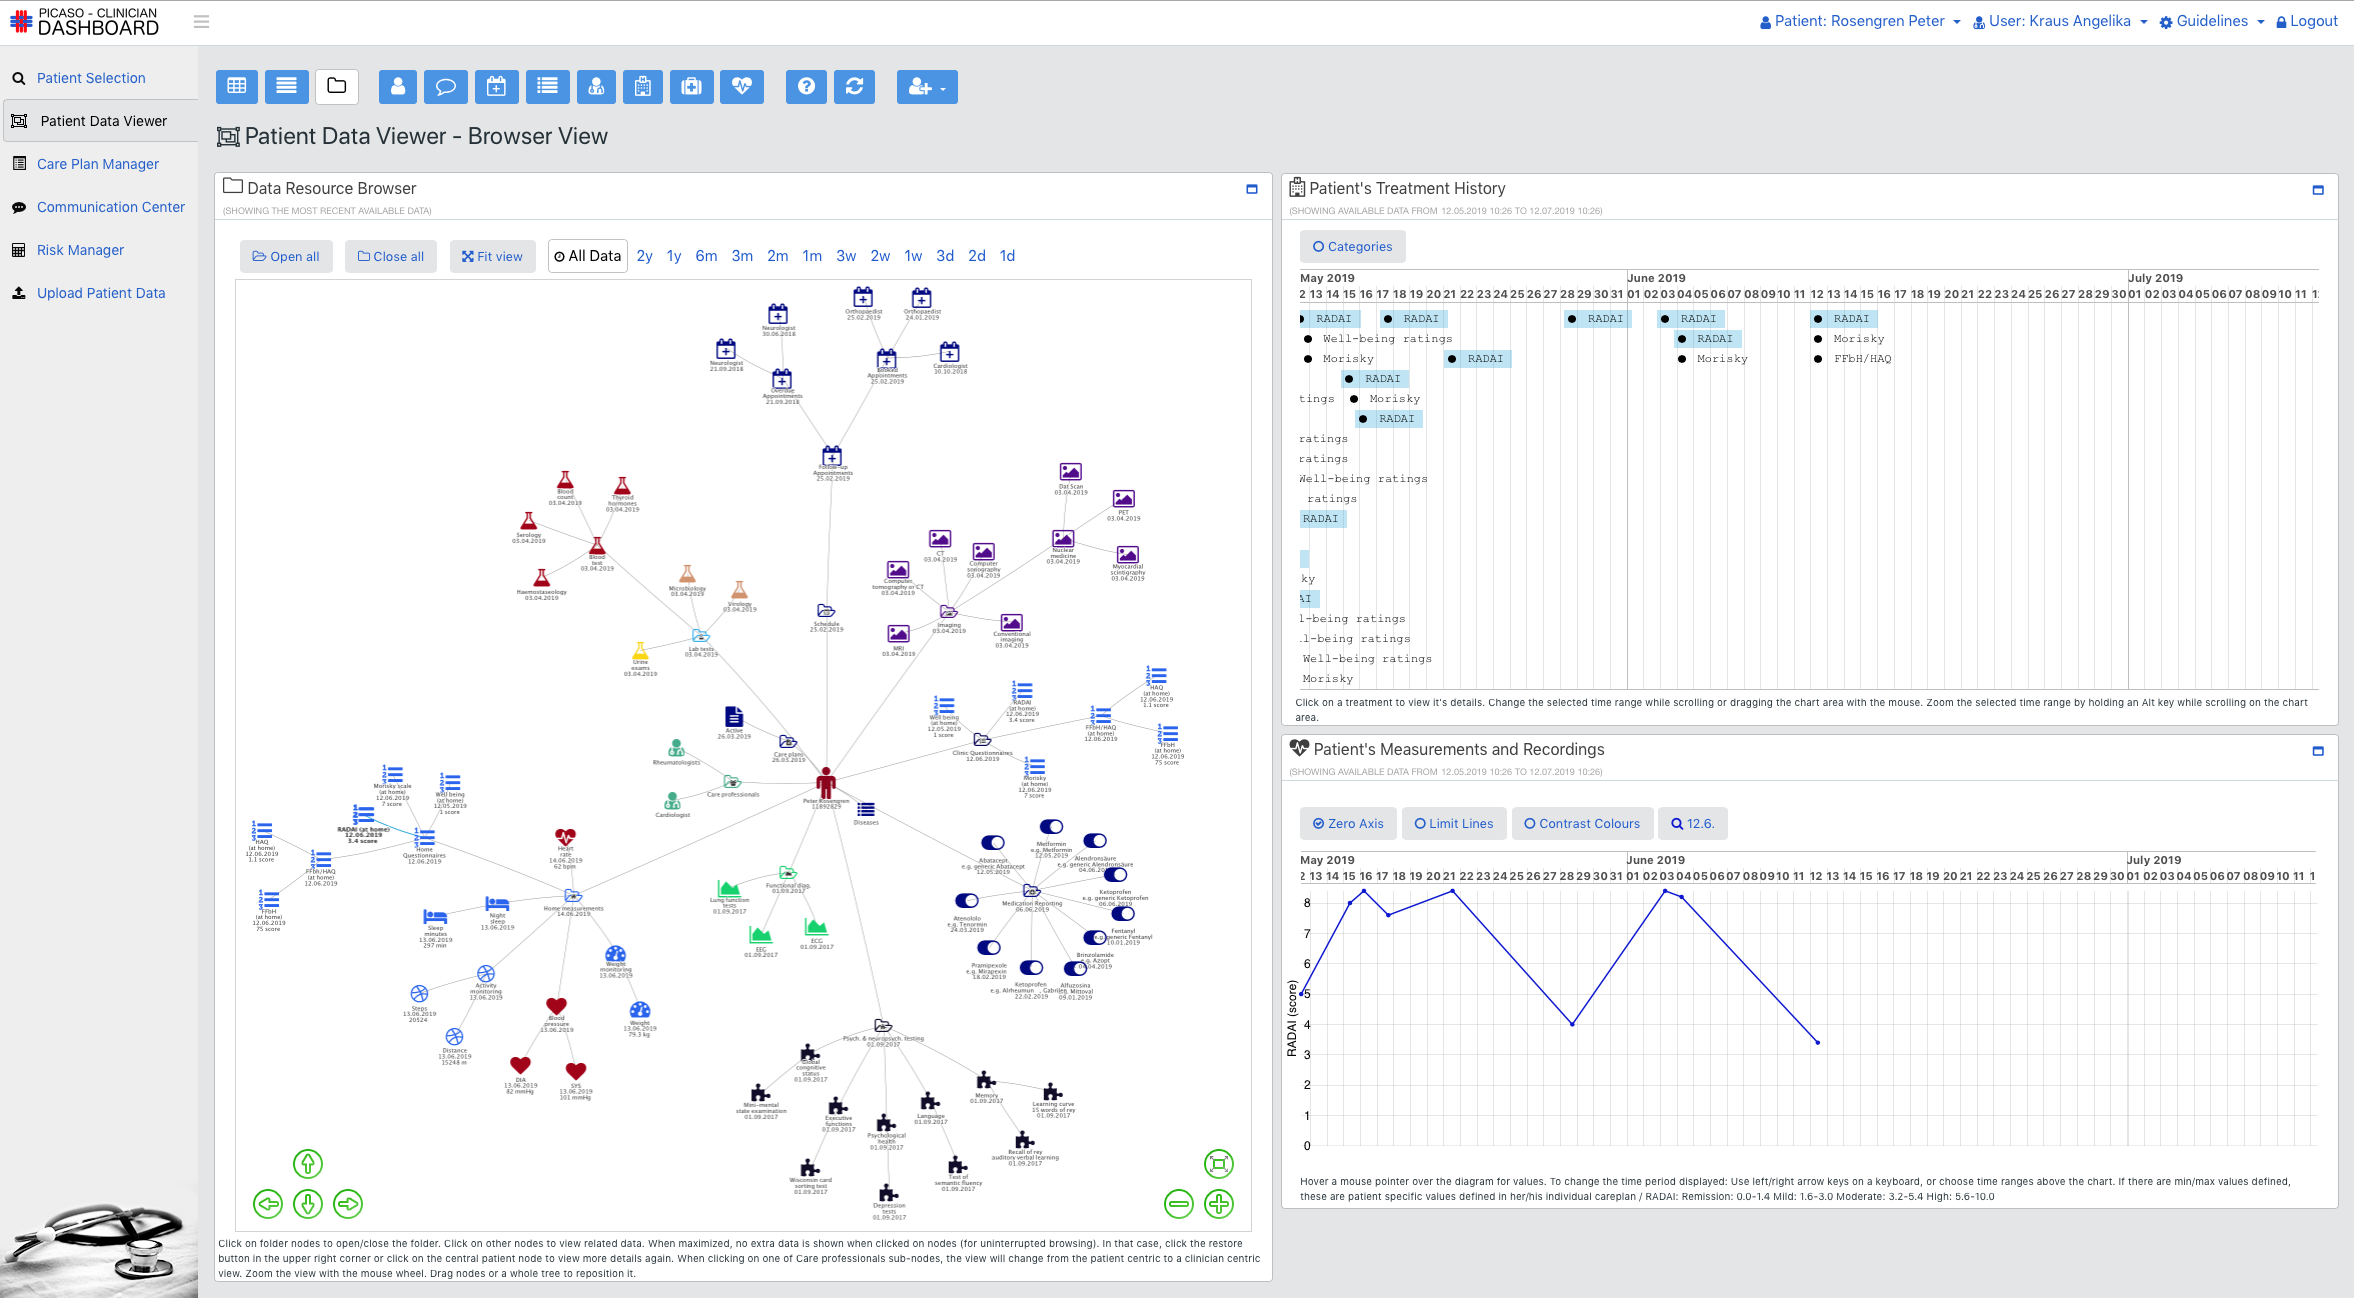Click the doctor icon in toolbar
Viewport: 2354px width, 1298px height.
coord(596,87)
